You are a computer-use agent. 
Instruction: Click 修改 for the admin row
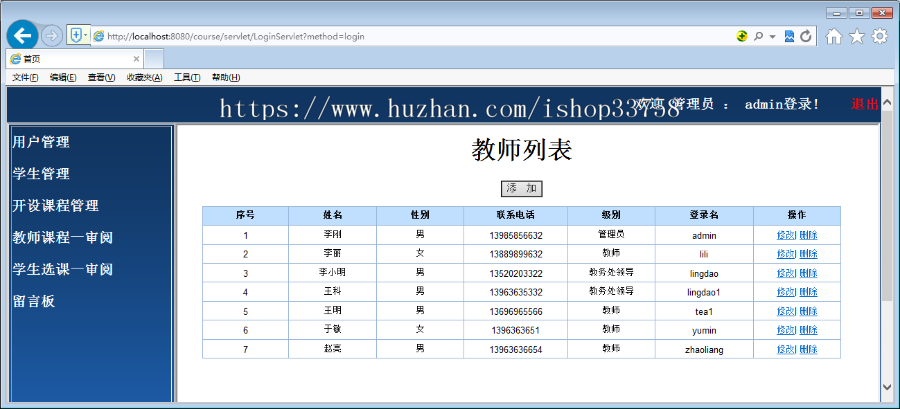coord(786,235)
